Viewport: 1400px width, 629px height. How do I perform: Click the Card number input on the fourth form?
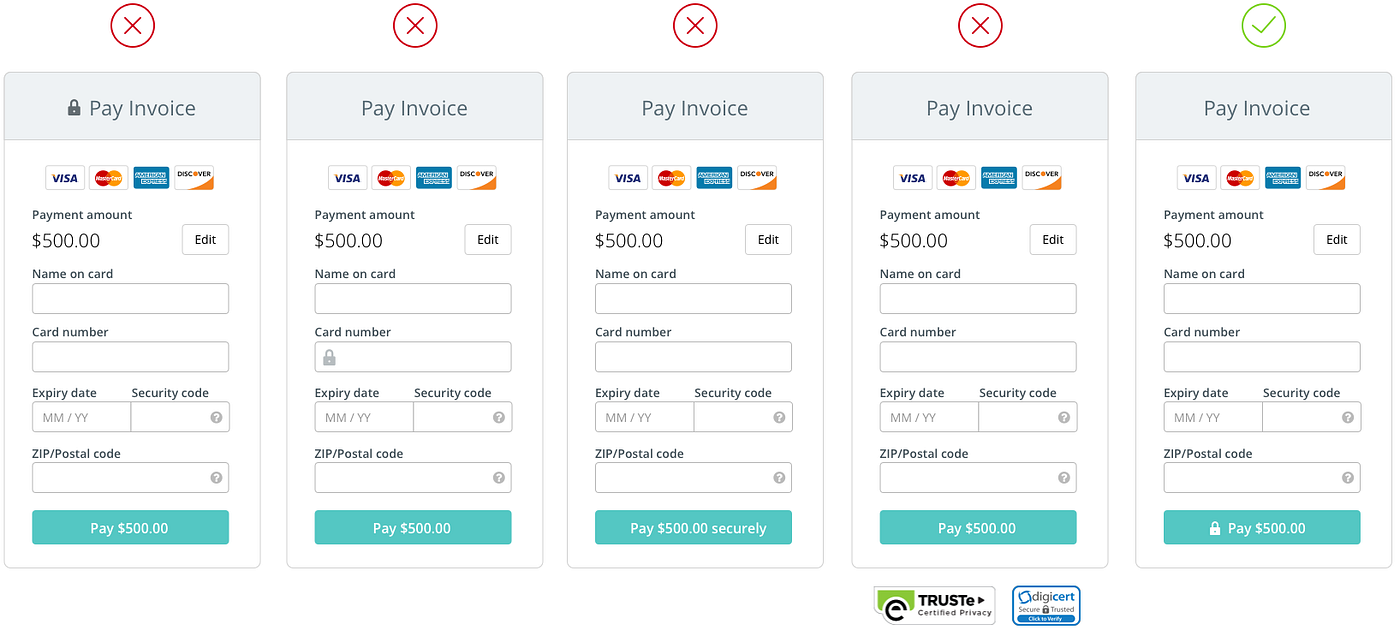978,357
